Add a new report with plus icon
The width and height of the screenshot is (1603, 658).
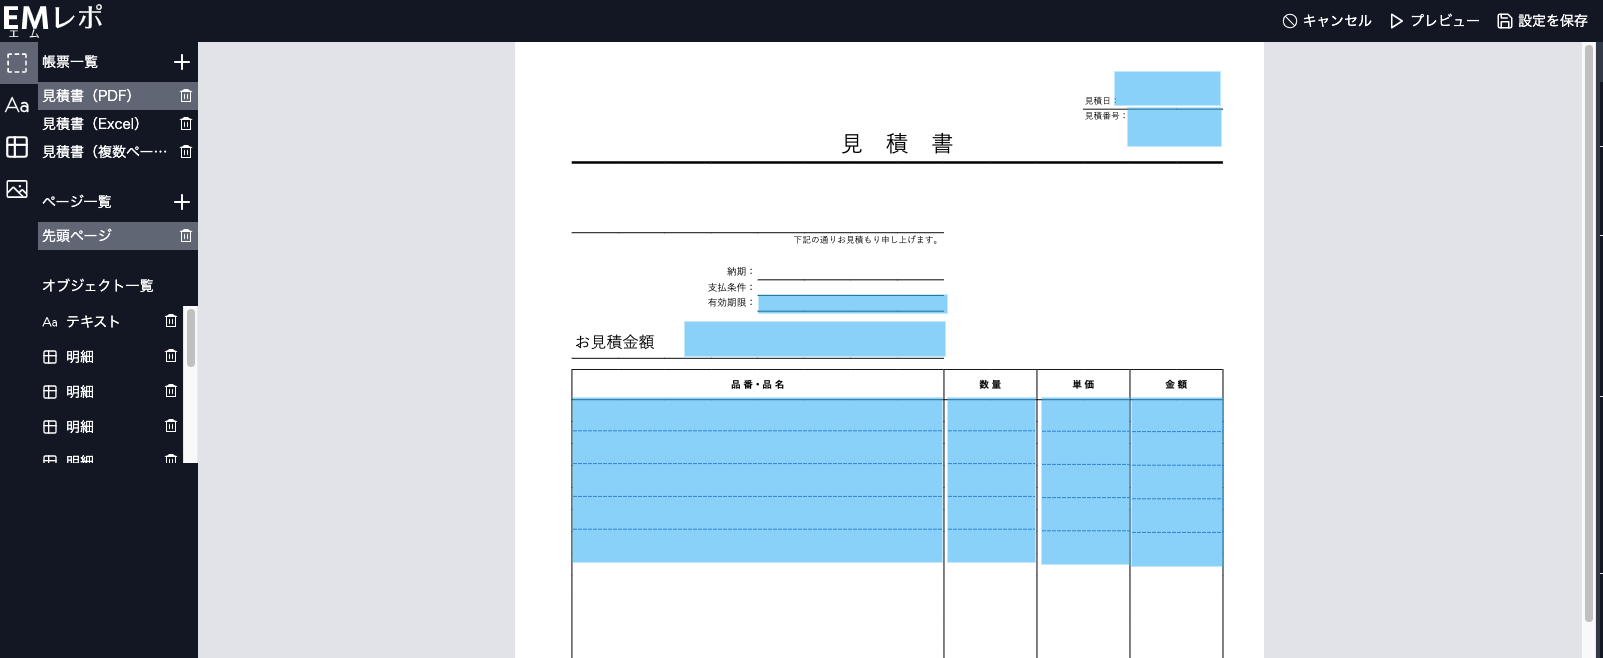(x=182, y=62)
